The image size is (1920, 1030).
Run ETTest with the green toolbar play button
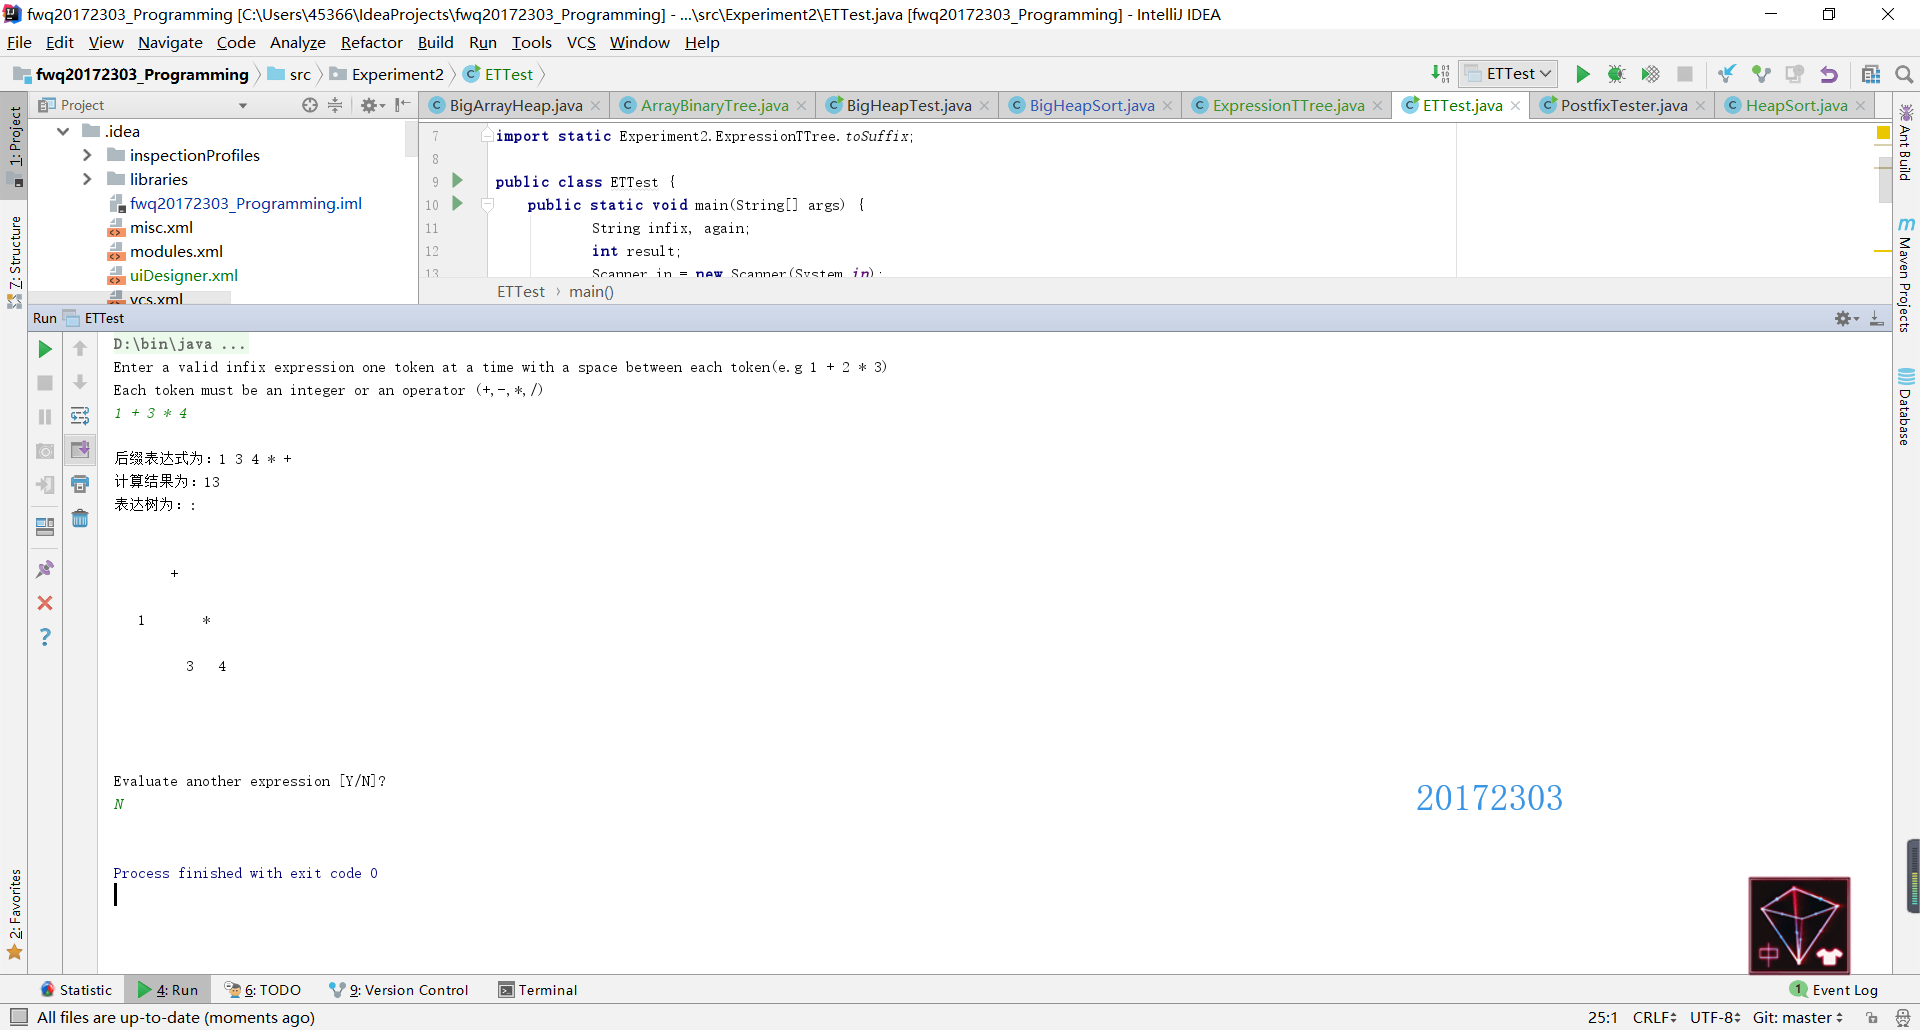pos(1582,74)
